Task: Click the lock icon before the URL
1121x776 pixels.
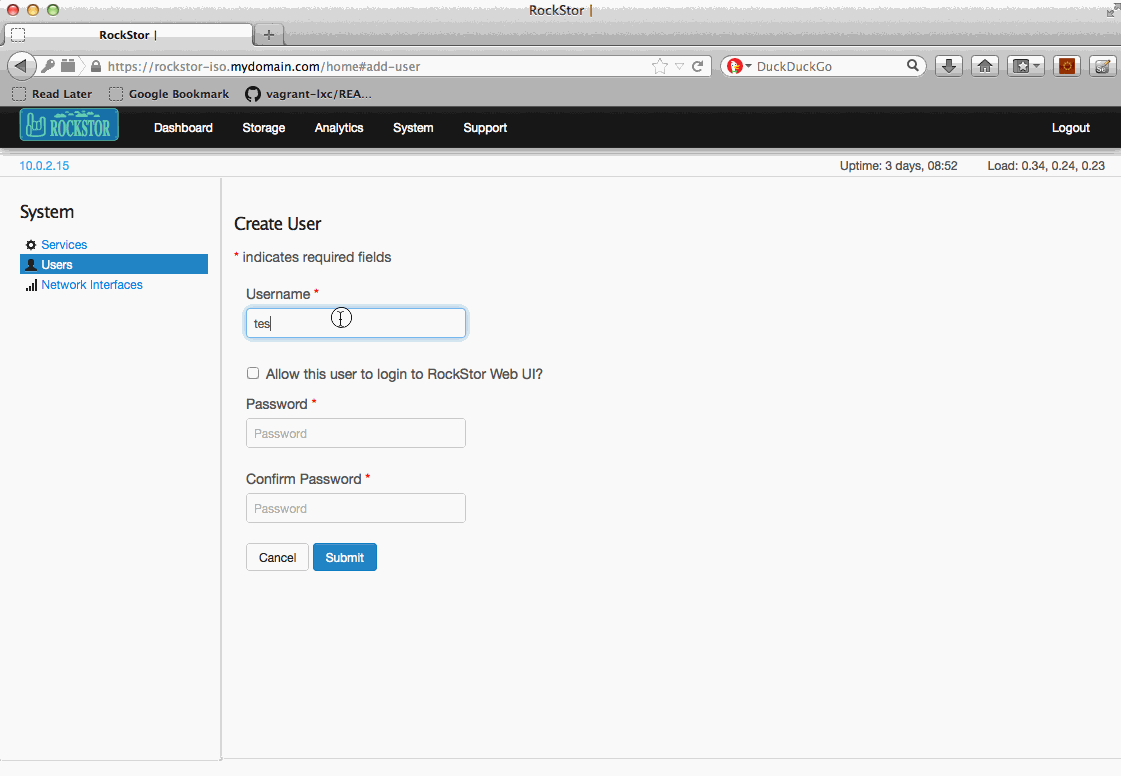Action: coord(96,67)
